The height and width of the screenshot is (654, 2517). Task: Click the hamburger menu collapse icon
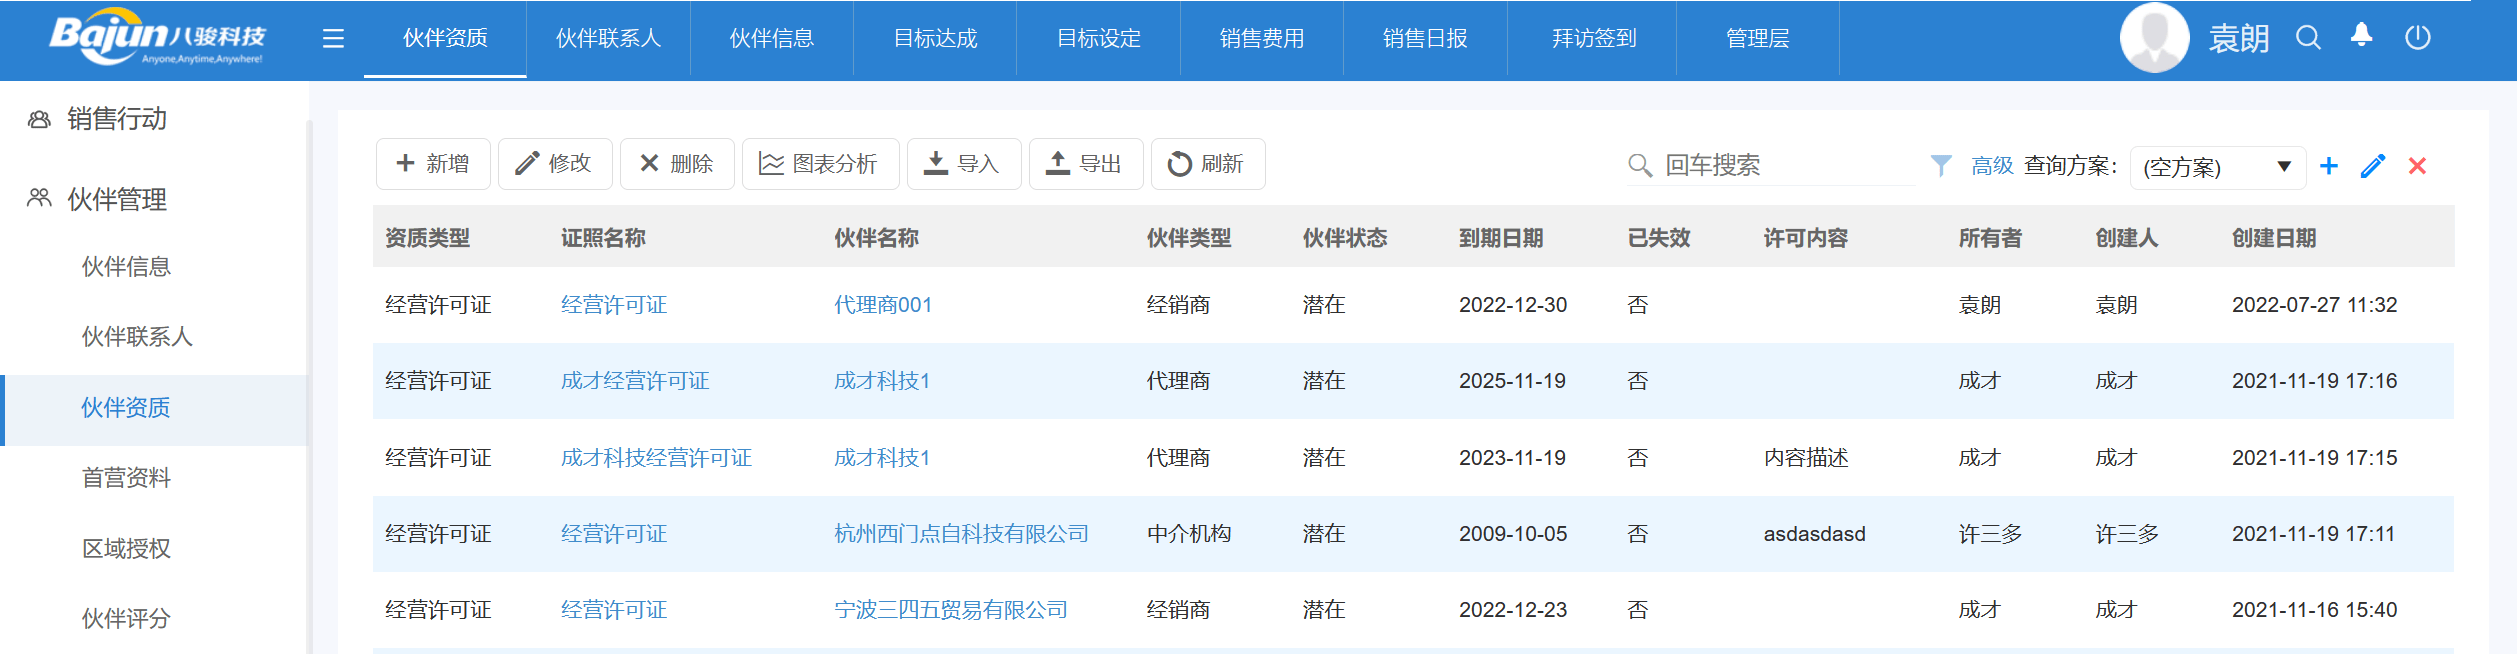point(333,39)
